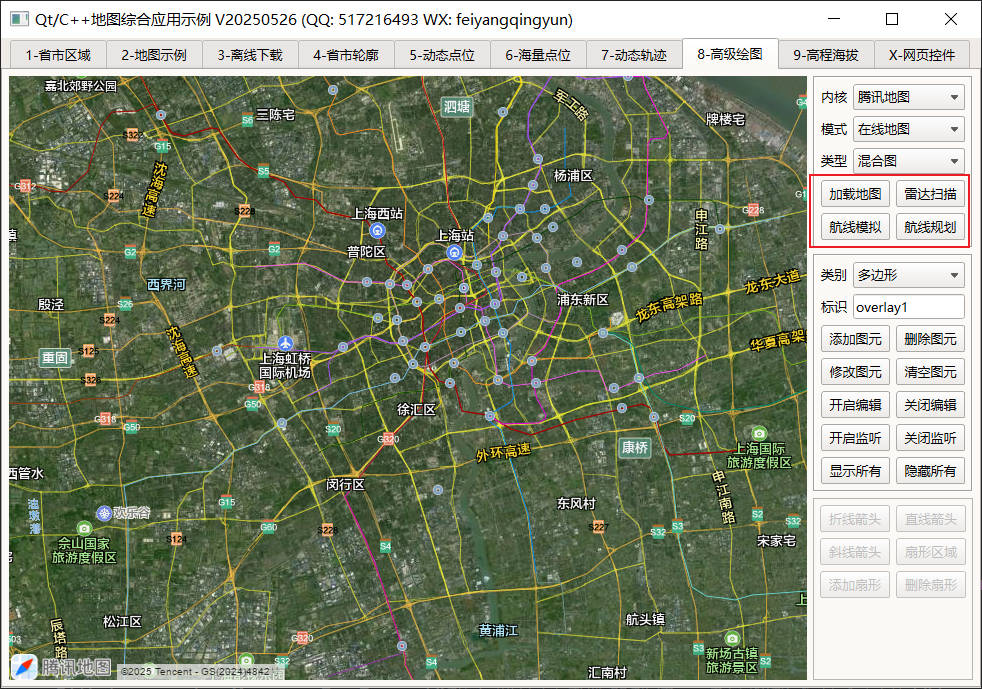Viewport: 982px width, 689px height.
Task: Click the 加载地图 button
Action: pyautogui.click(x=855, y=194)
